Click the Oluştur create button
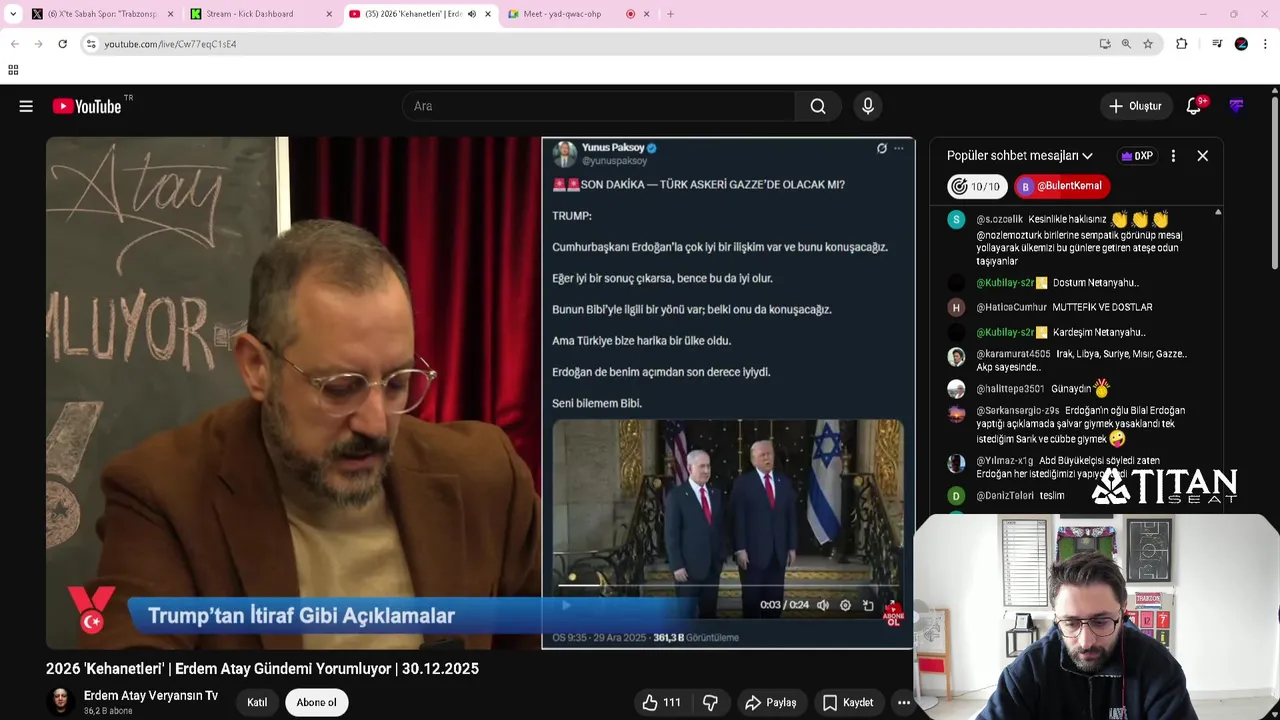This screenshot has width=1280, height=720. (1136, 106)
